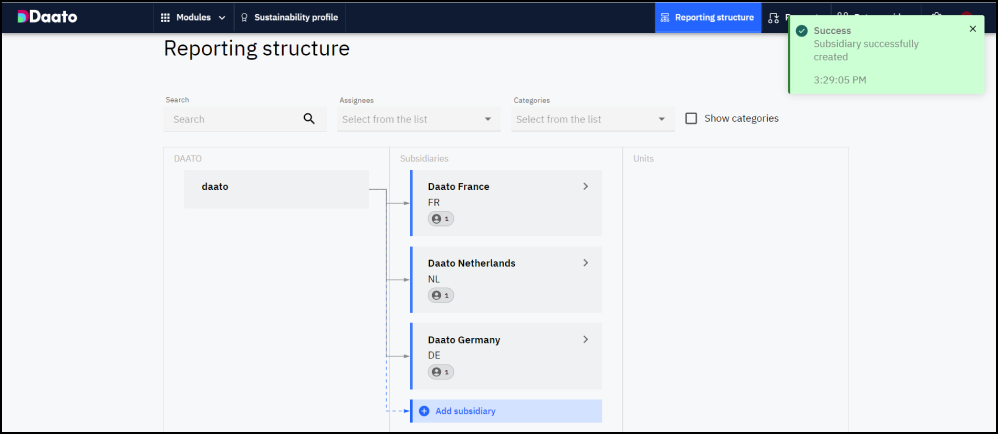This screenshot has height=434, width=998.
Task: Open the Assignees dropdown
Action: (x=419, y=119)
